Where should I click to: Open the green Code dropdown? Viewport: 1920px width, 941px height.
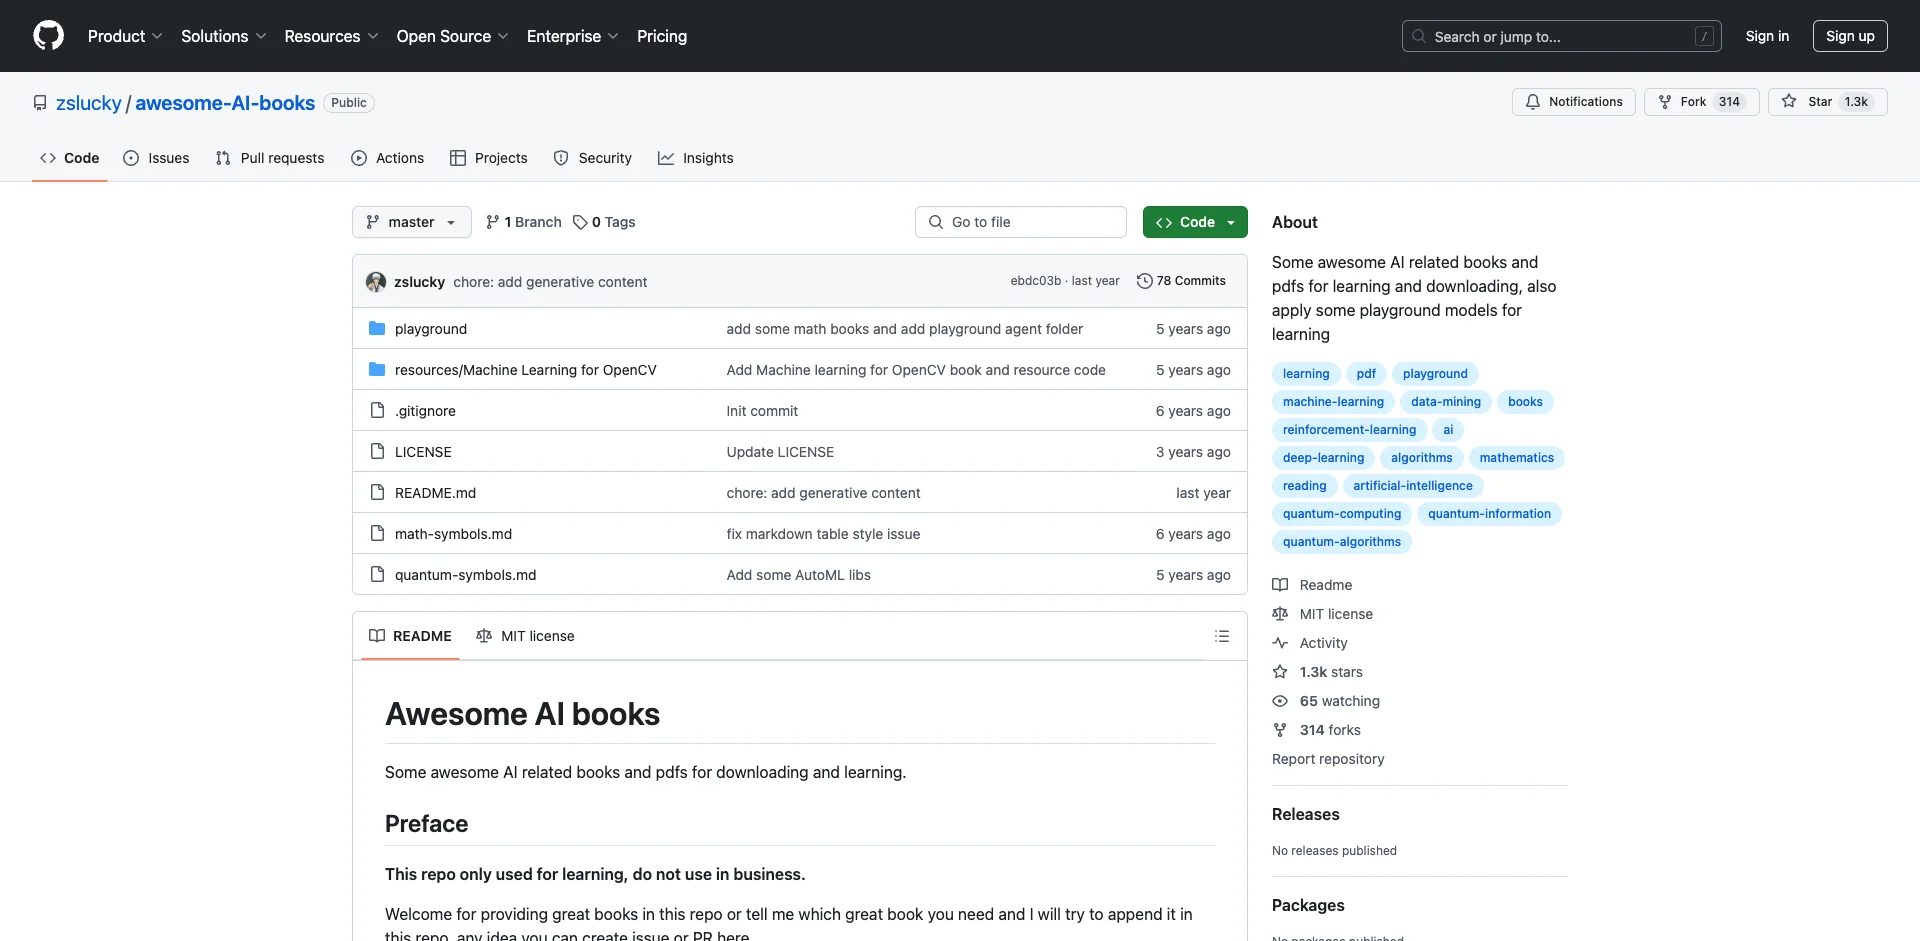[1195, 222]
